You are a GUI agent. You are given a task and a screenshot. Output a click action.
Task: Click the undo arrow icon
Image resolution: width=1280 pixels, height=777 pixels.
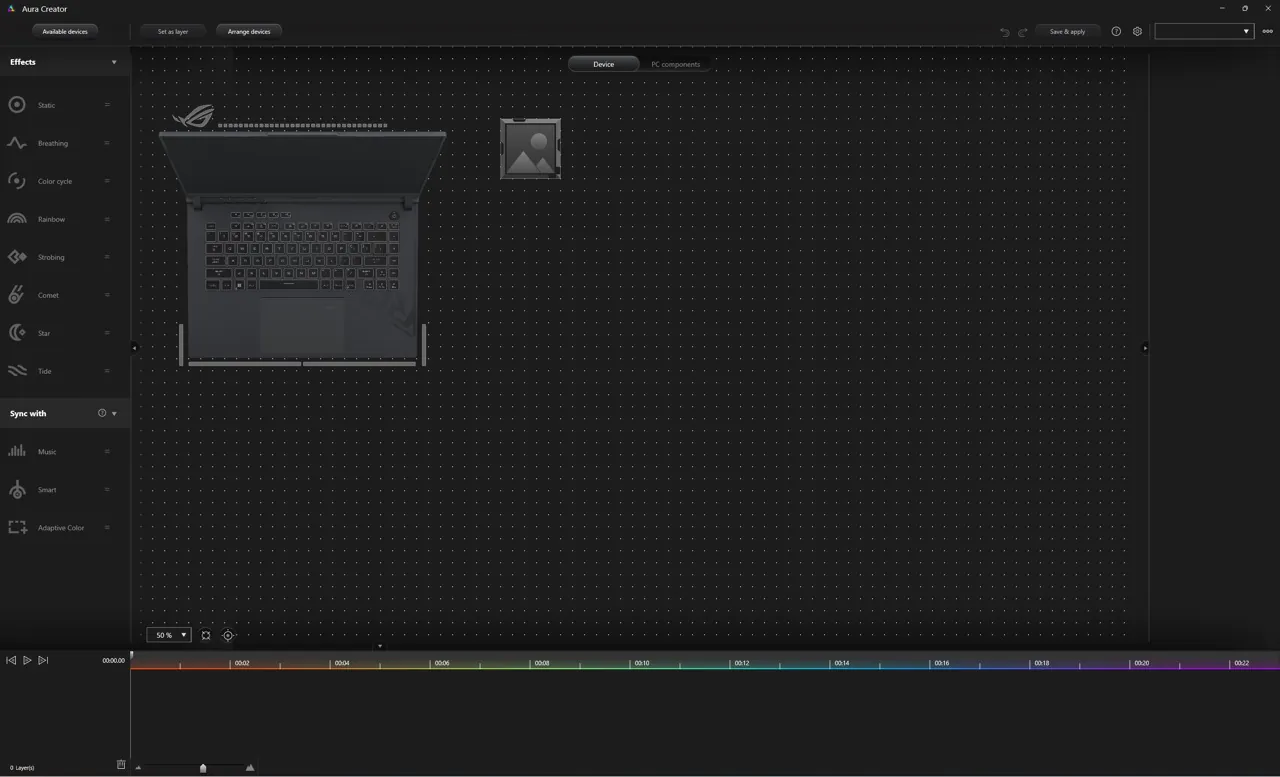(x=1005, y=32)
